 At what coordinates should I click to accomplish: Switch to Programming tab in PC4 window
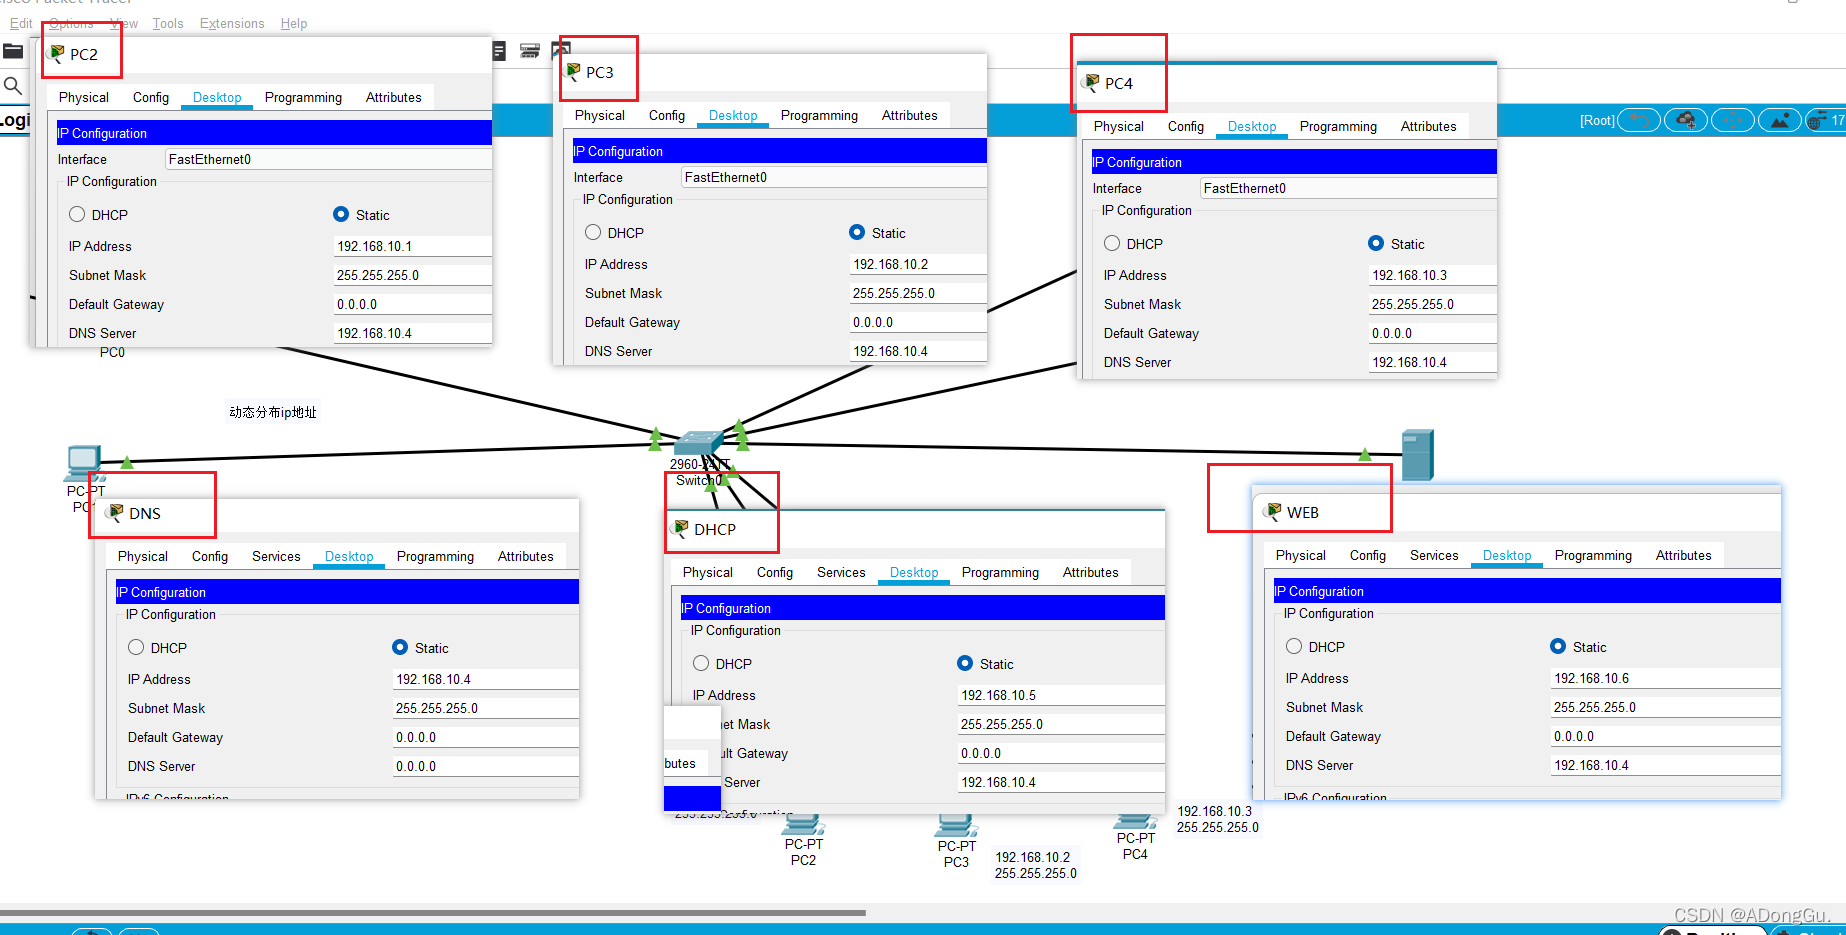coord(1338,126)
